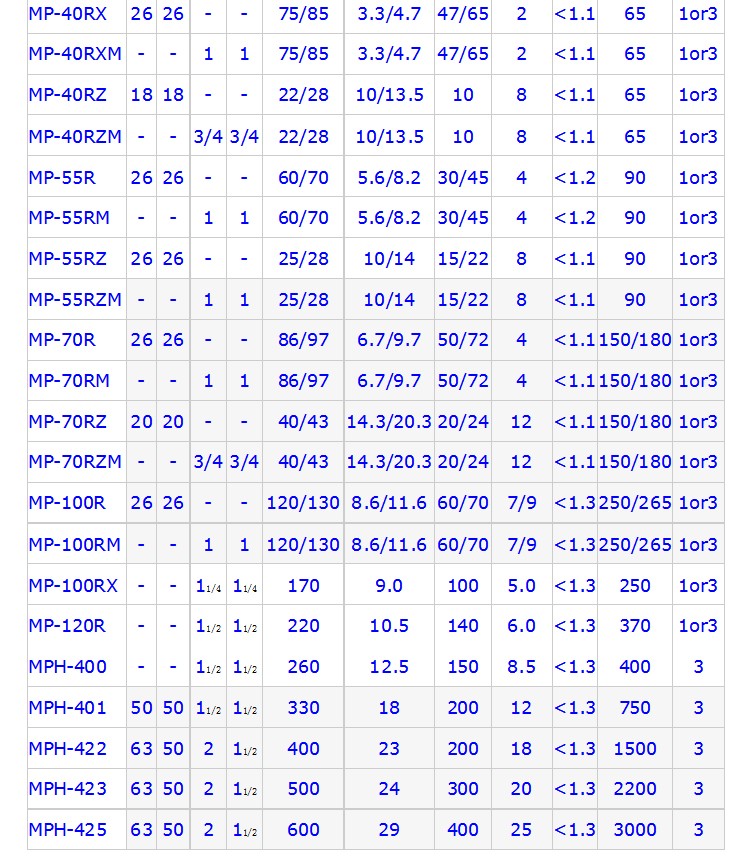Viewport: 750px width, 867px height.
Task: Open the MP-120R model link
Action: [66, 626]
